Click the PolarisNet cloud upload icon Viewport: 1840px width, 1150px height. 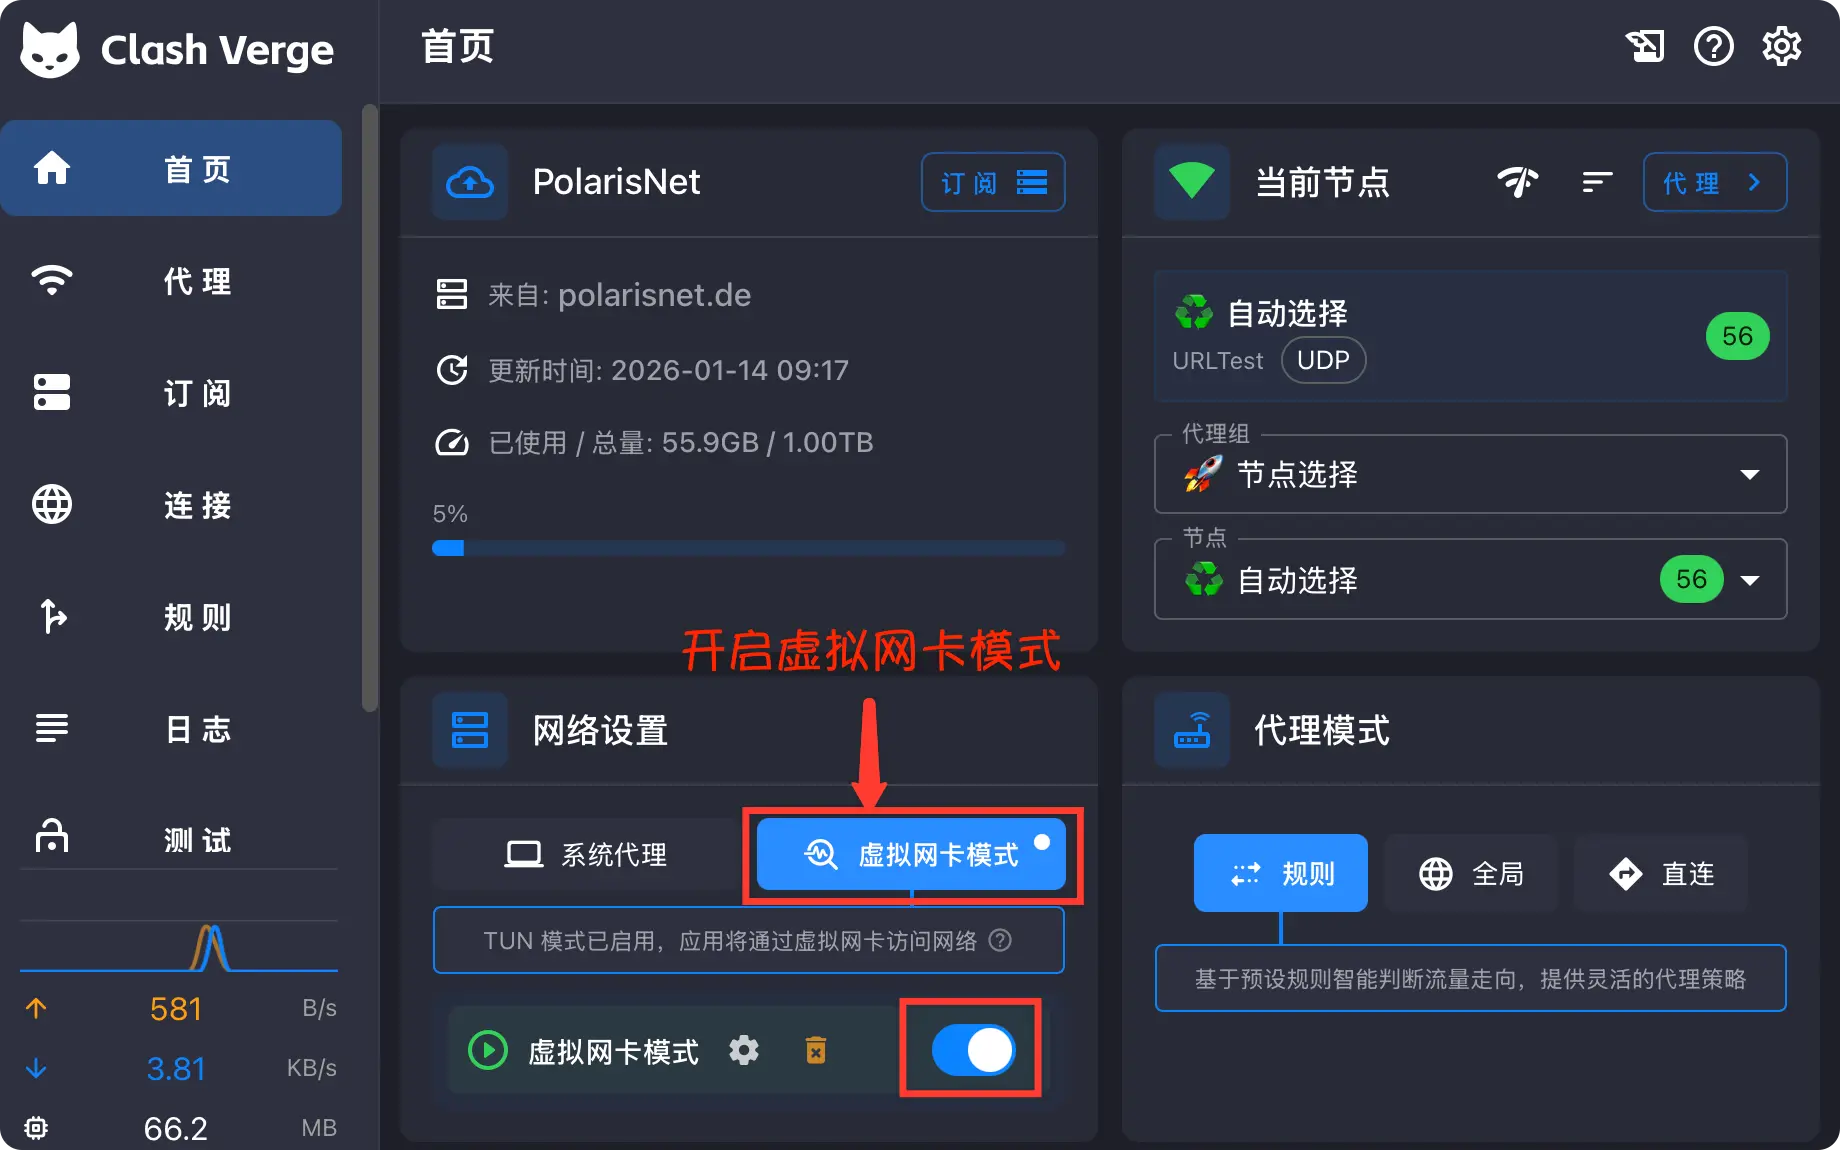point(470,182)
